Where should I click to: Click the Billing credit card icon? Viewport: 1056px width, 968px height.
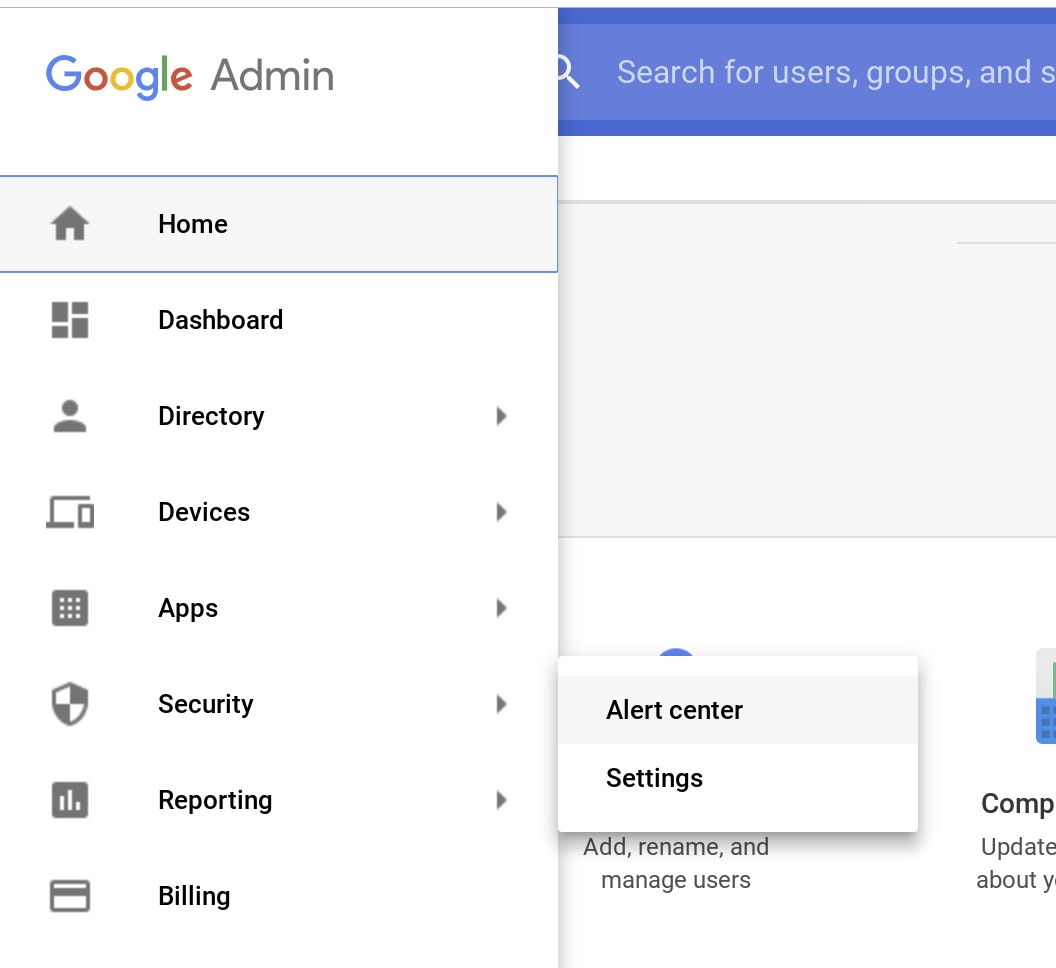(x=70, y=896)
